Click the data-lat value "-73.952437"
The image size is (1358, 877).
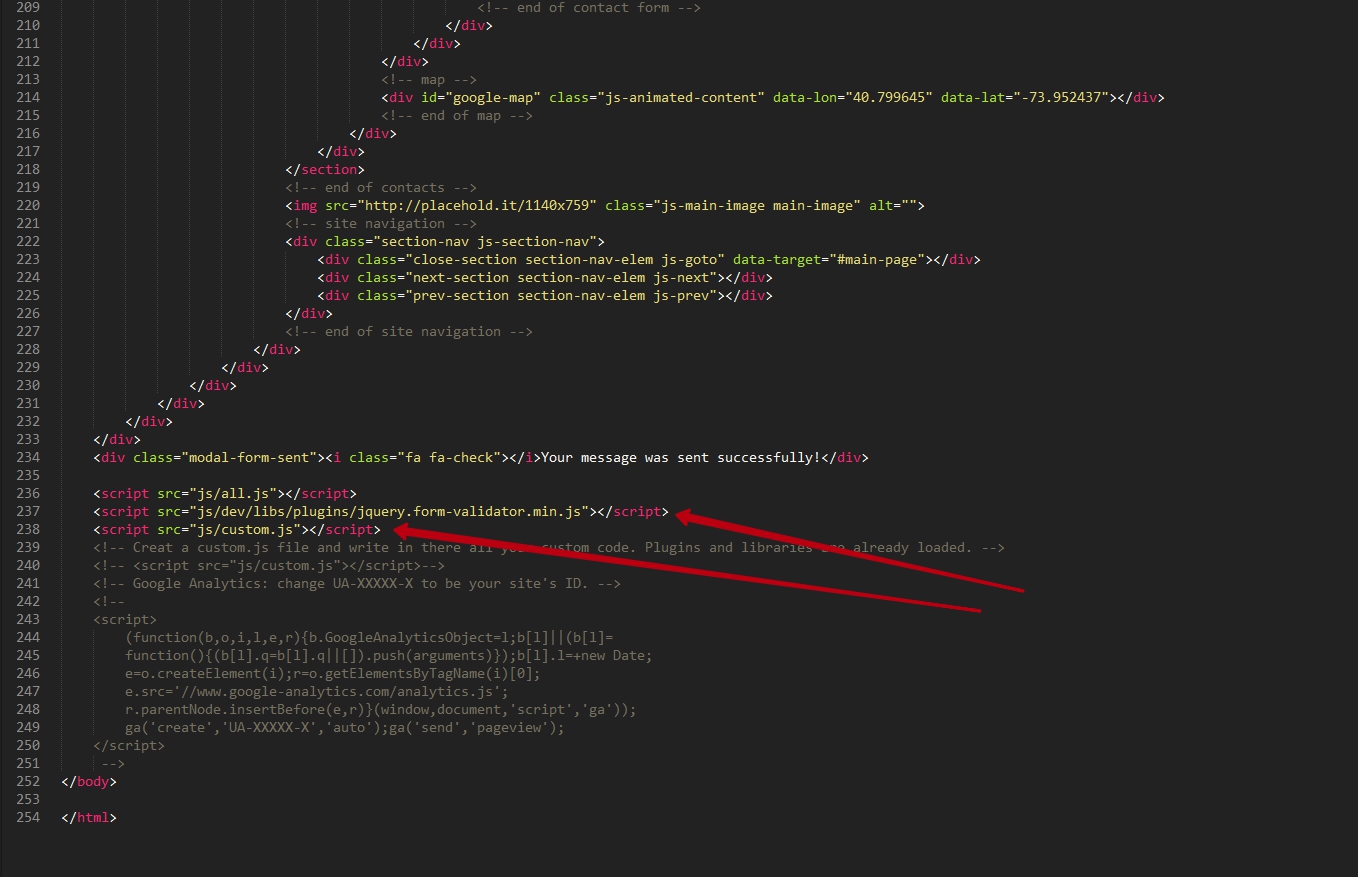1061,97
